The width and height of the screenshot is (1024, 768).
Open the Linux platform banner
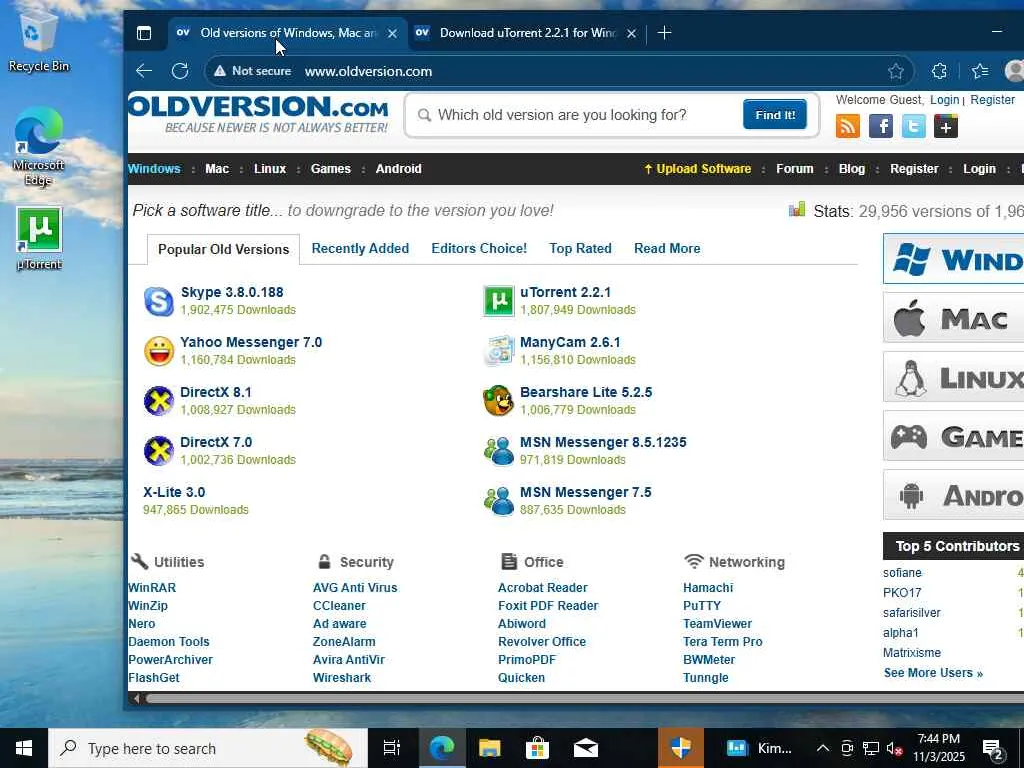[953, 377]
